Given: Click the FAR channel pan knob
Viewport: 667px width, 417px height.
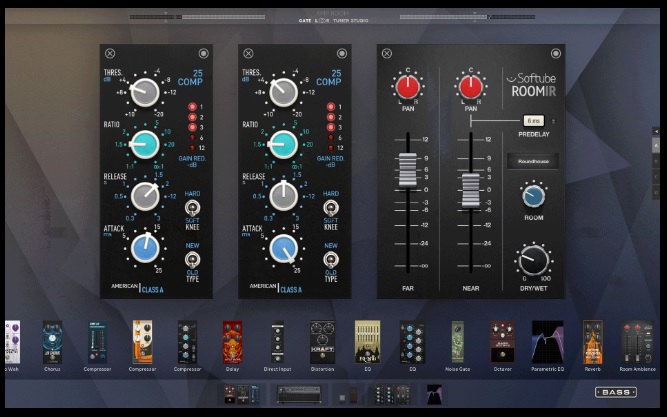Looking at the screenshot, I should (408, 86).
